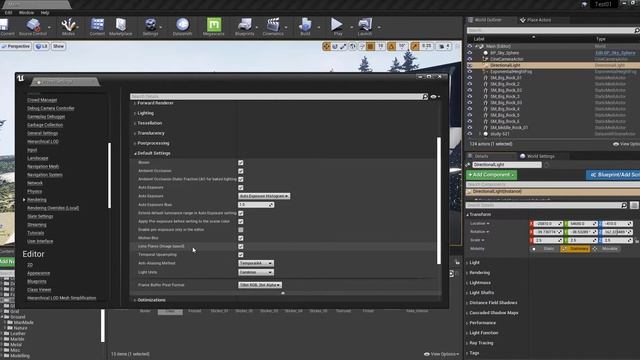Viewport: 640px width, 360px height.
Task: Toggle visibility eye for SM_Middle_Rock_01
Action: (x=469, y=127)
